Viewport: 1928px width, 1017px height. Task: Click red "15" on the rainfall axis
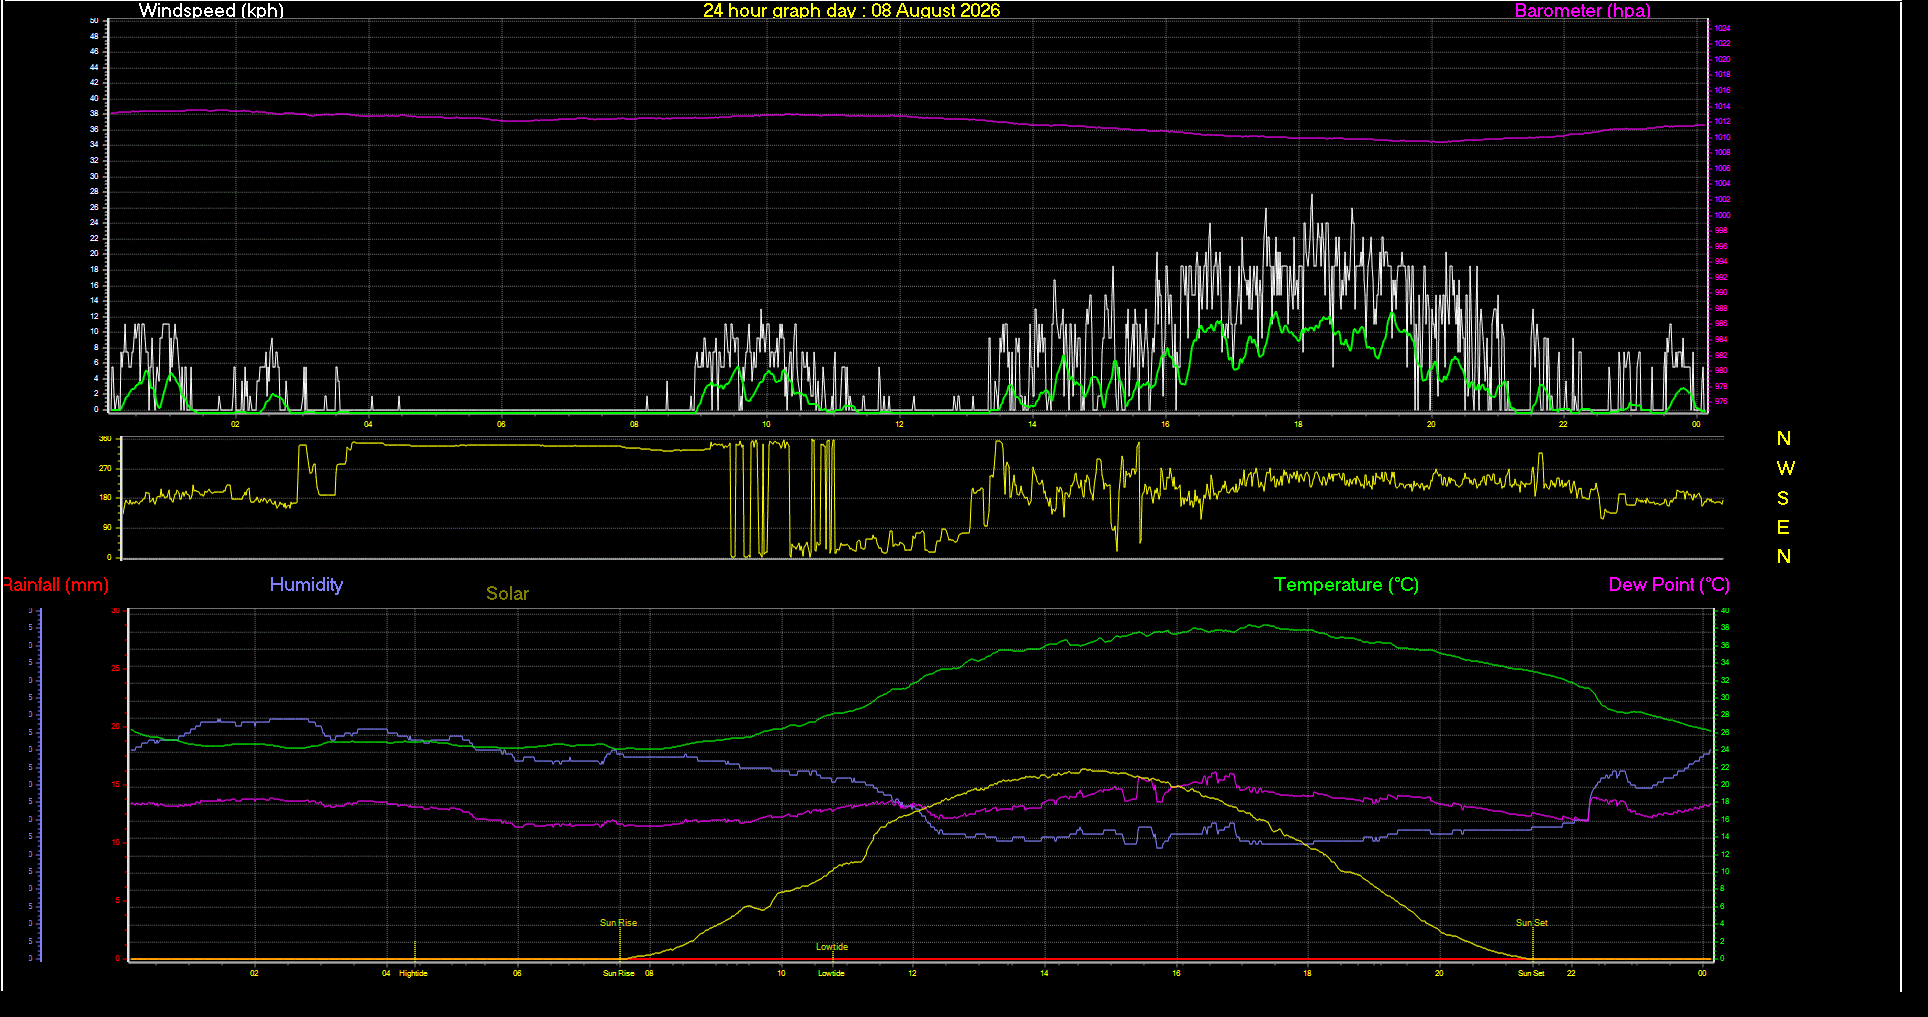pos(115,785)
